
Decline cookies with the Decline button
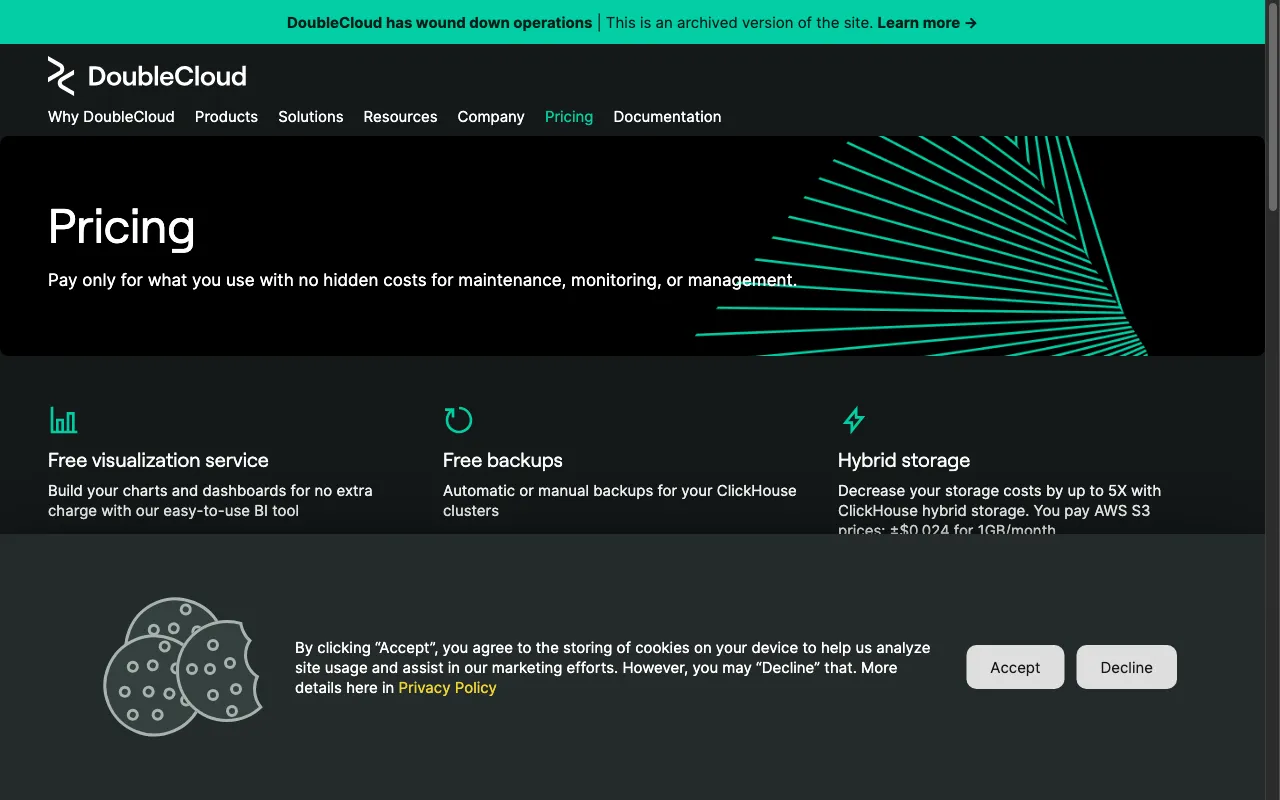tap(1126, 667)
